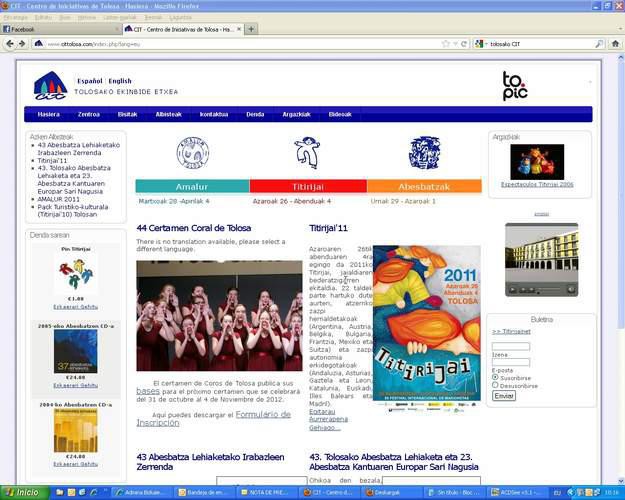Viewport: 625px width, 500px height.
Task: Switch to the Facebook tab
Action: point(60,29)
